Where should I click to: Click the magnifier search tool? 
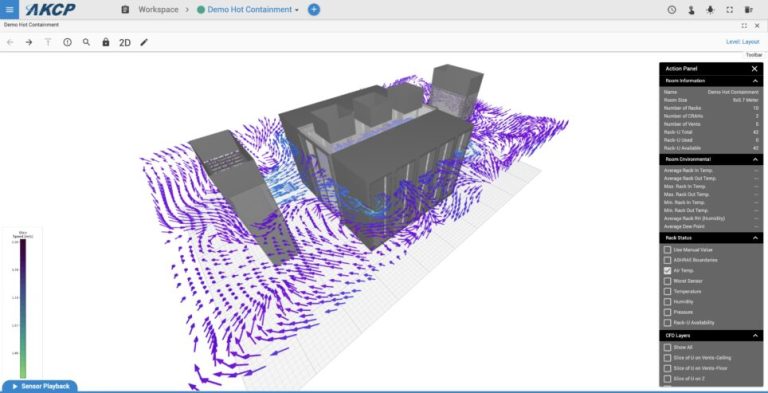87,43
